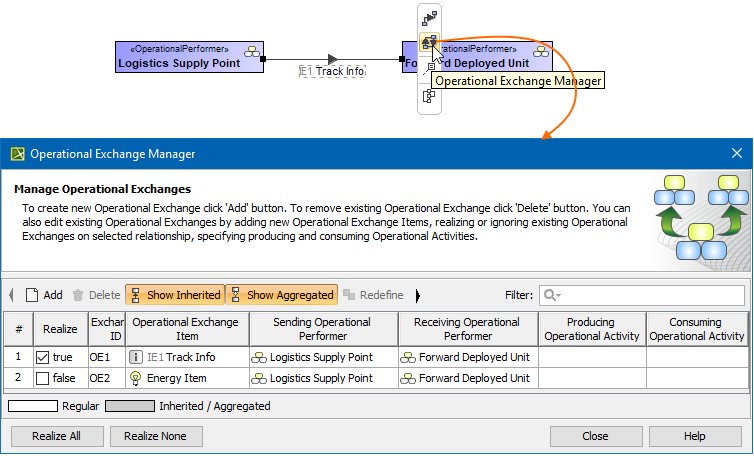Click the Operational Exchange Manager smart manipulator icon

(429, 42)
